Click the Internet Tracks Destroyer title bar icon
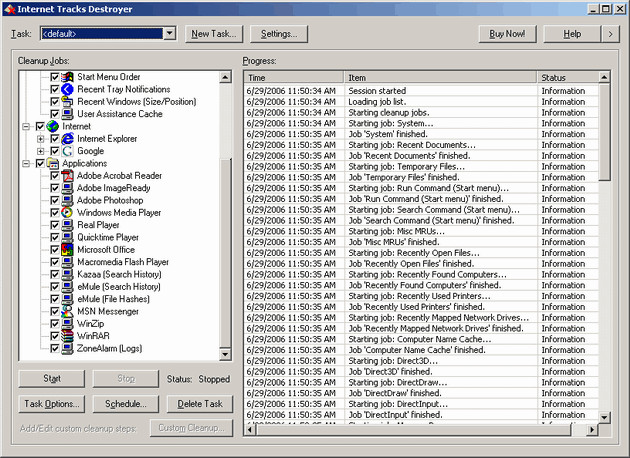 [x=10, y=9]
